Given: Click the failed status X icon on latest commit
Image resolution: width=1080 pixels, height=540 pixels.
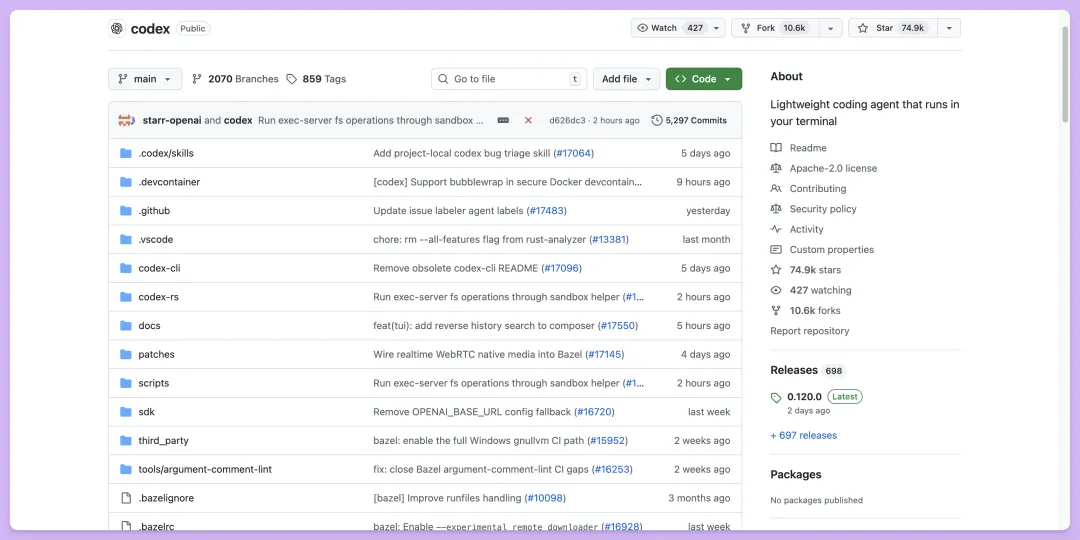Looking at the screenshot, I should pos(528,120).
